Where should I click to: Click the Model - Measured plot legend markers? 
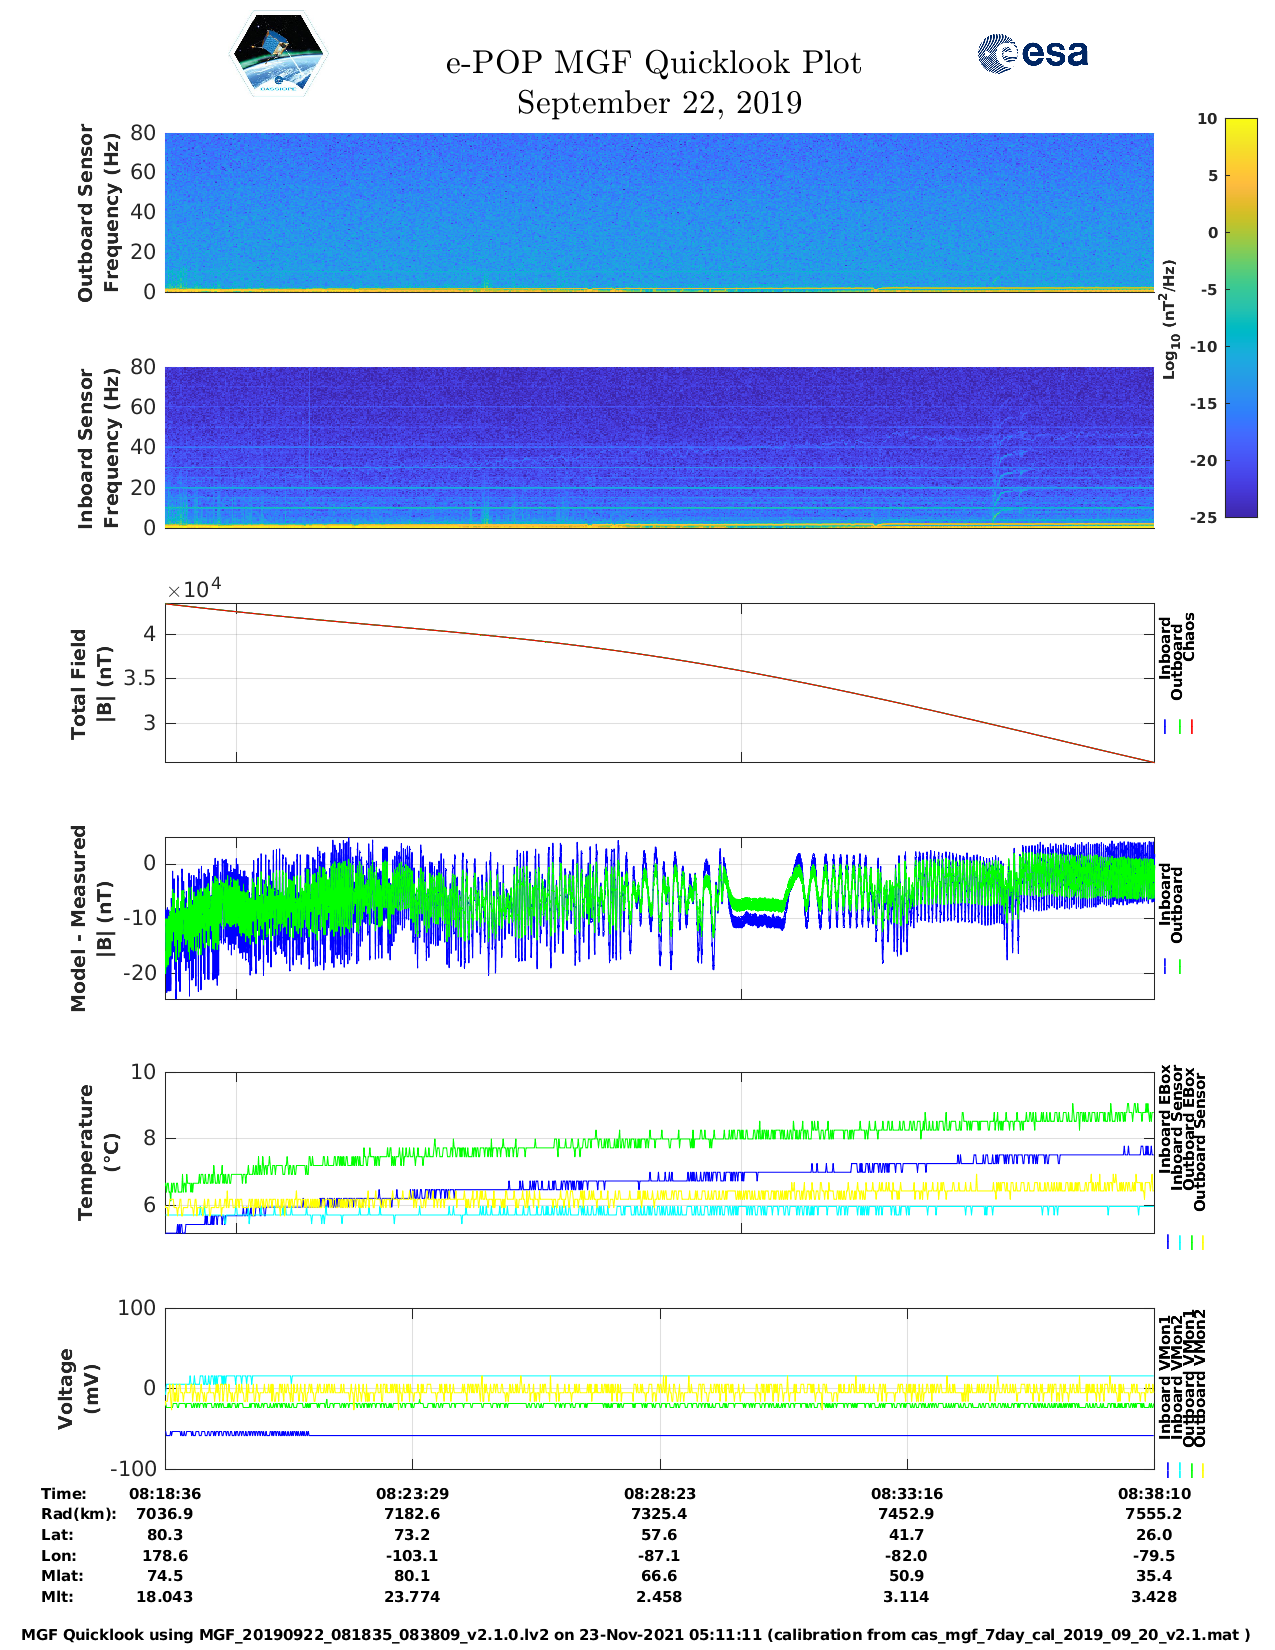(x=1172, y=967)
